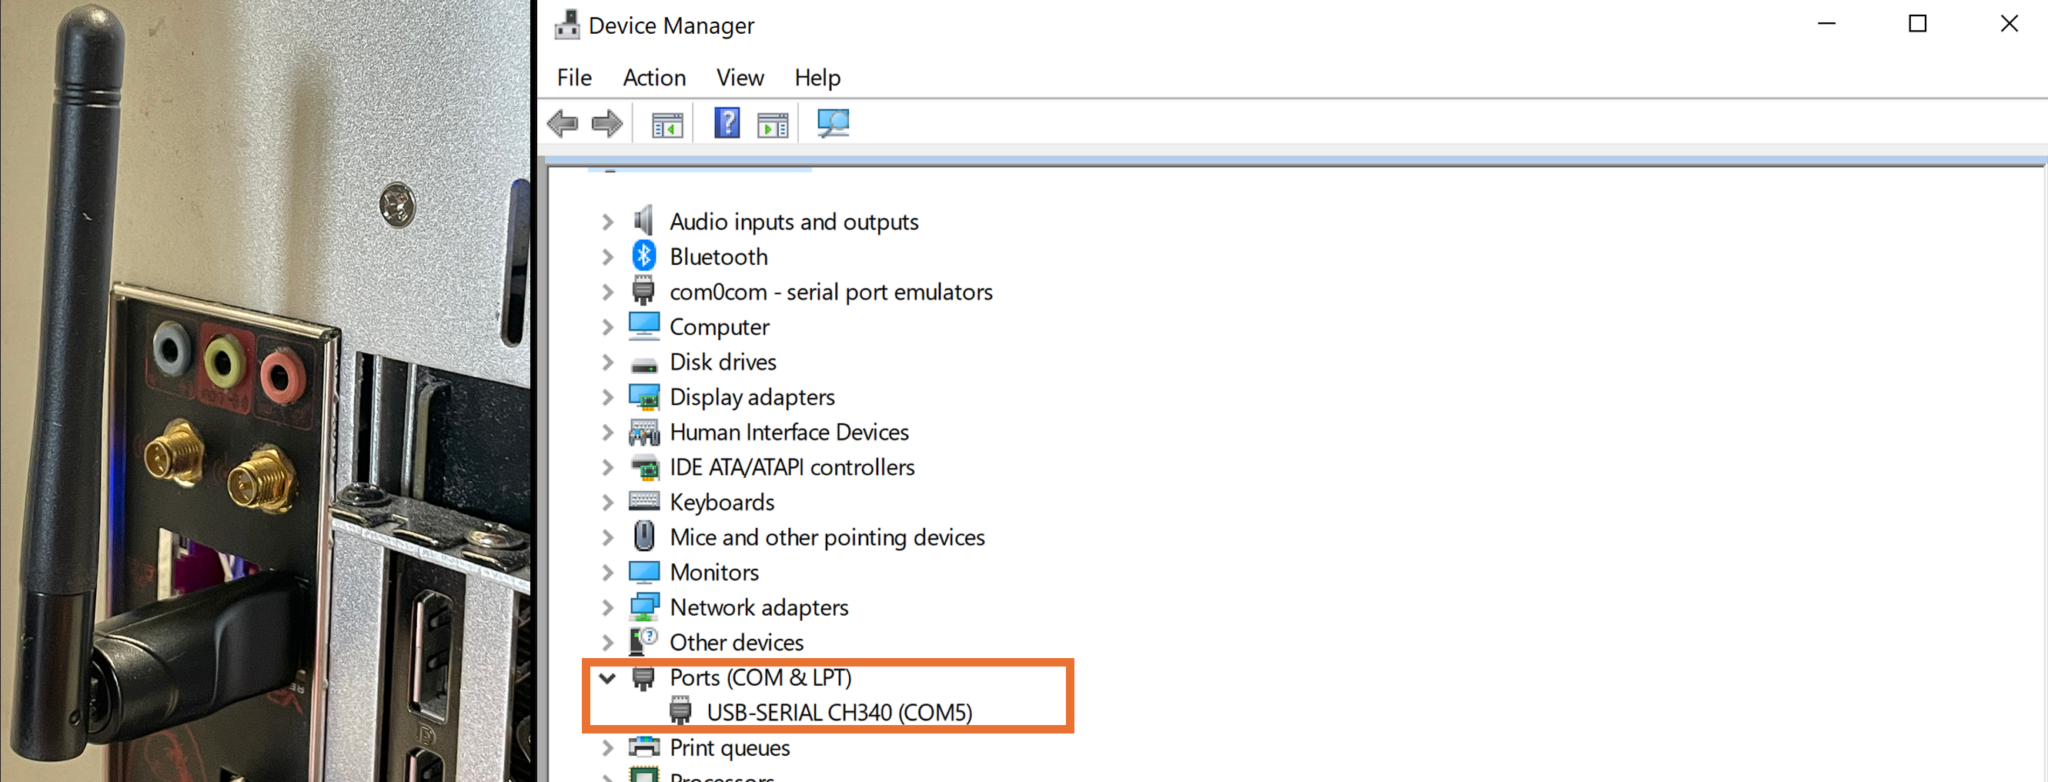Select Mice and other pointing devices
The image size is (2048, 782).
826,537
